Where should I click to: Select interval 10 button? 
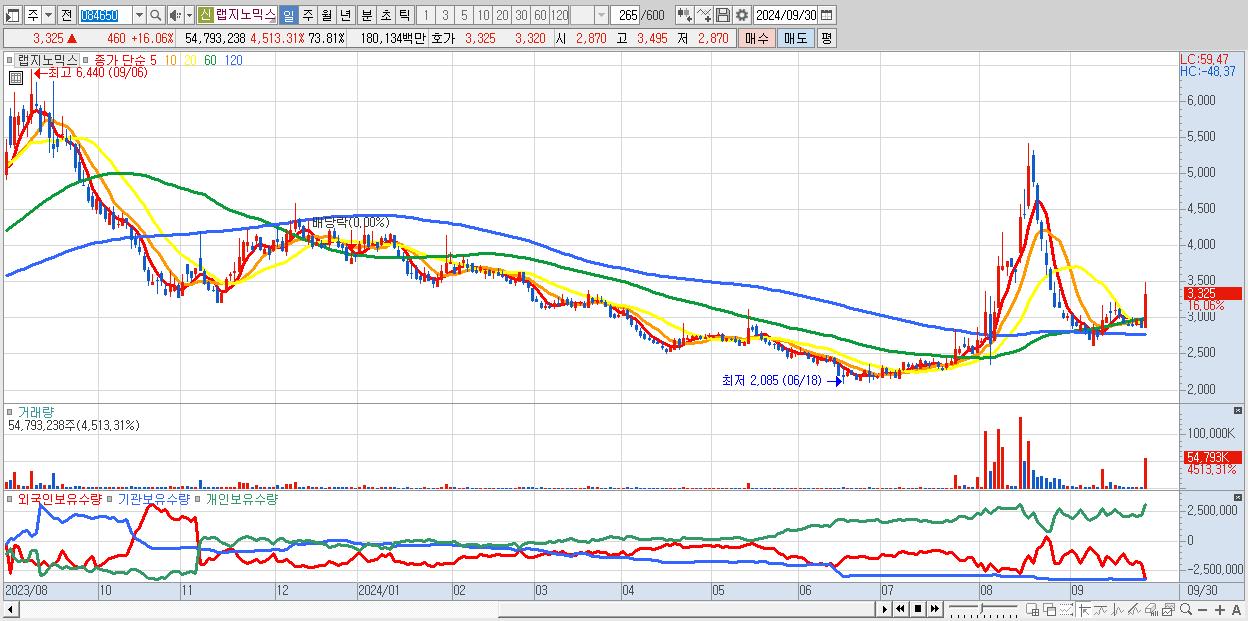point(483,15)
